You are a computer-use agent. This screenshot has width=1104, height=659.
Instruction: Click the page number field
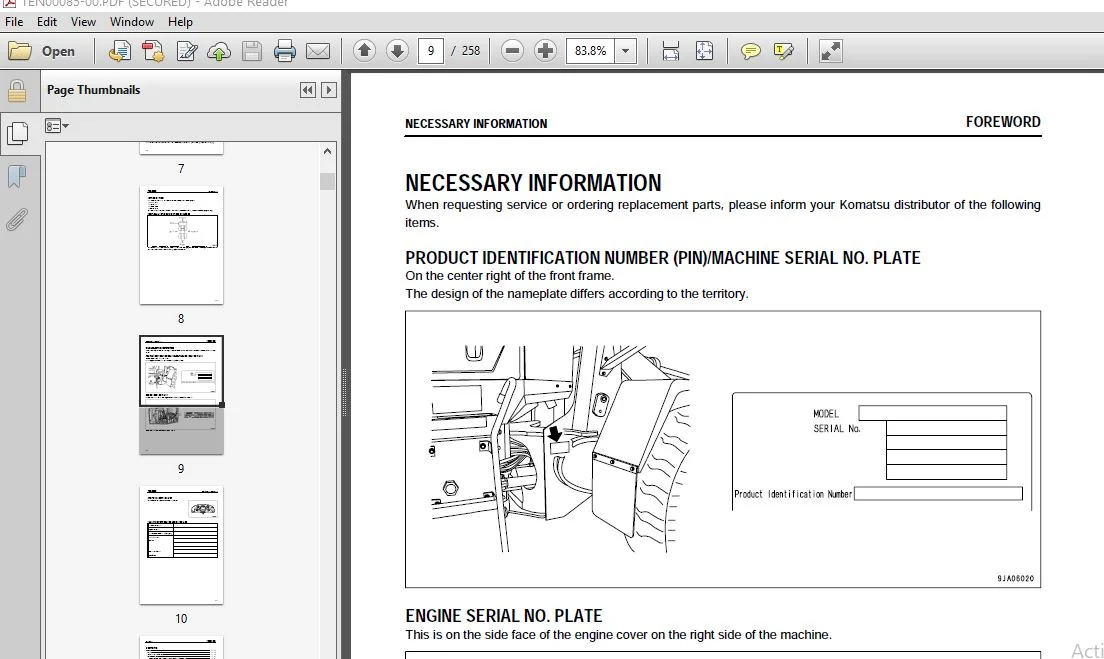tap(431, 51)
